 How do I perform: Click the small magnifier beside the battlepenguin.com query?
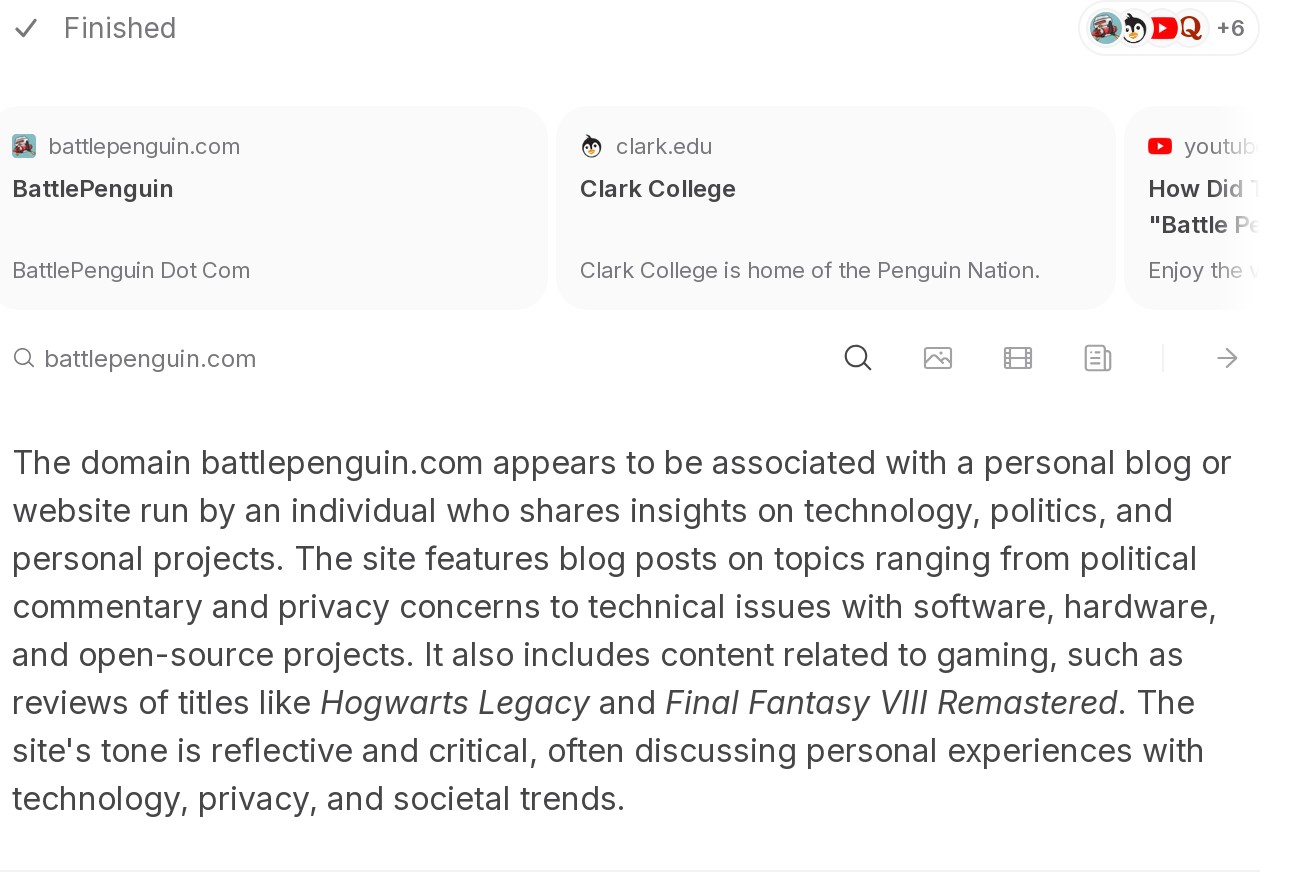(x=24, y=358)
